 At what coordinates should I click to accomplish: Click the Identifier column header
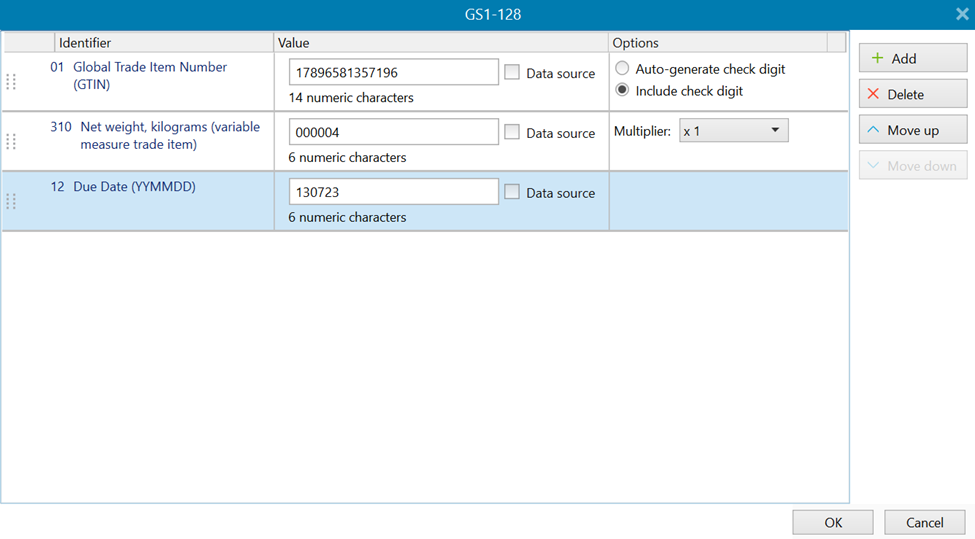point(164,42)
